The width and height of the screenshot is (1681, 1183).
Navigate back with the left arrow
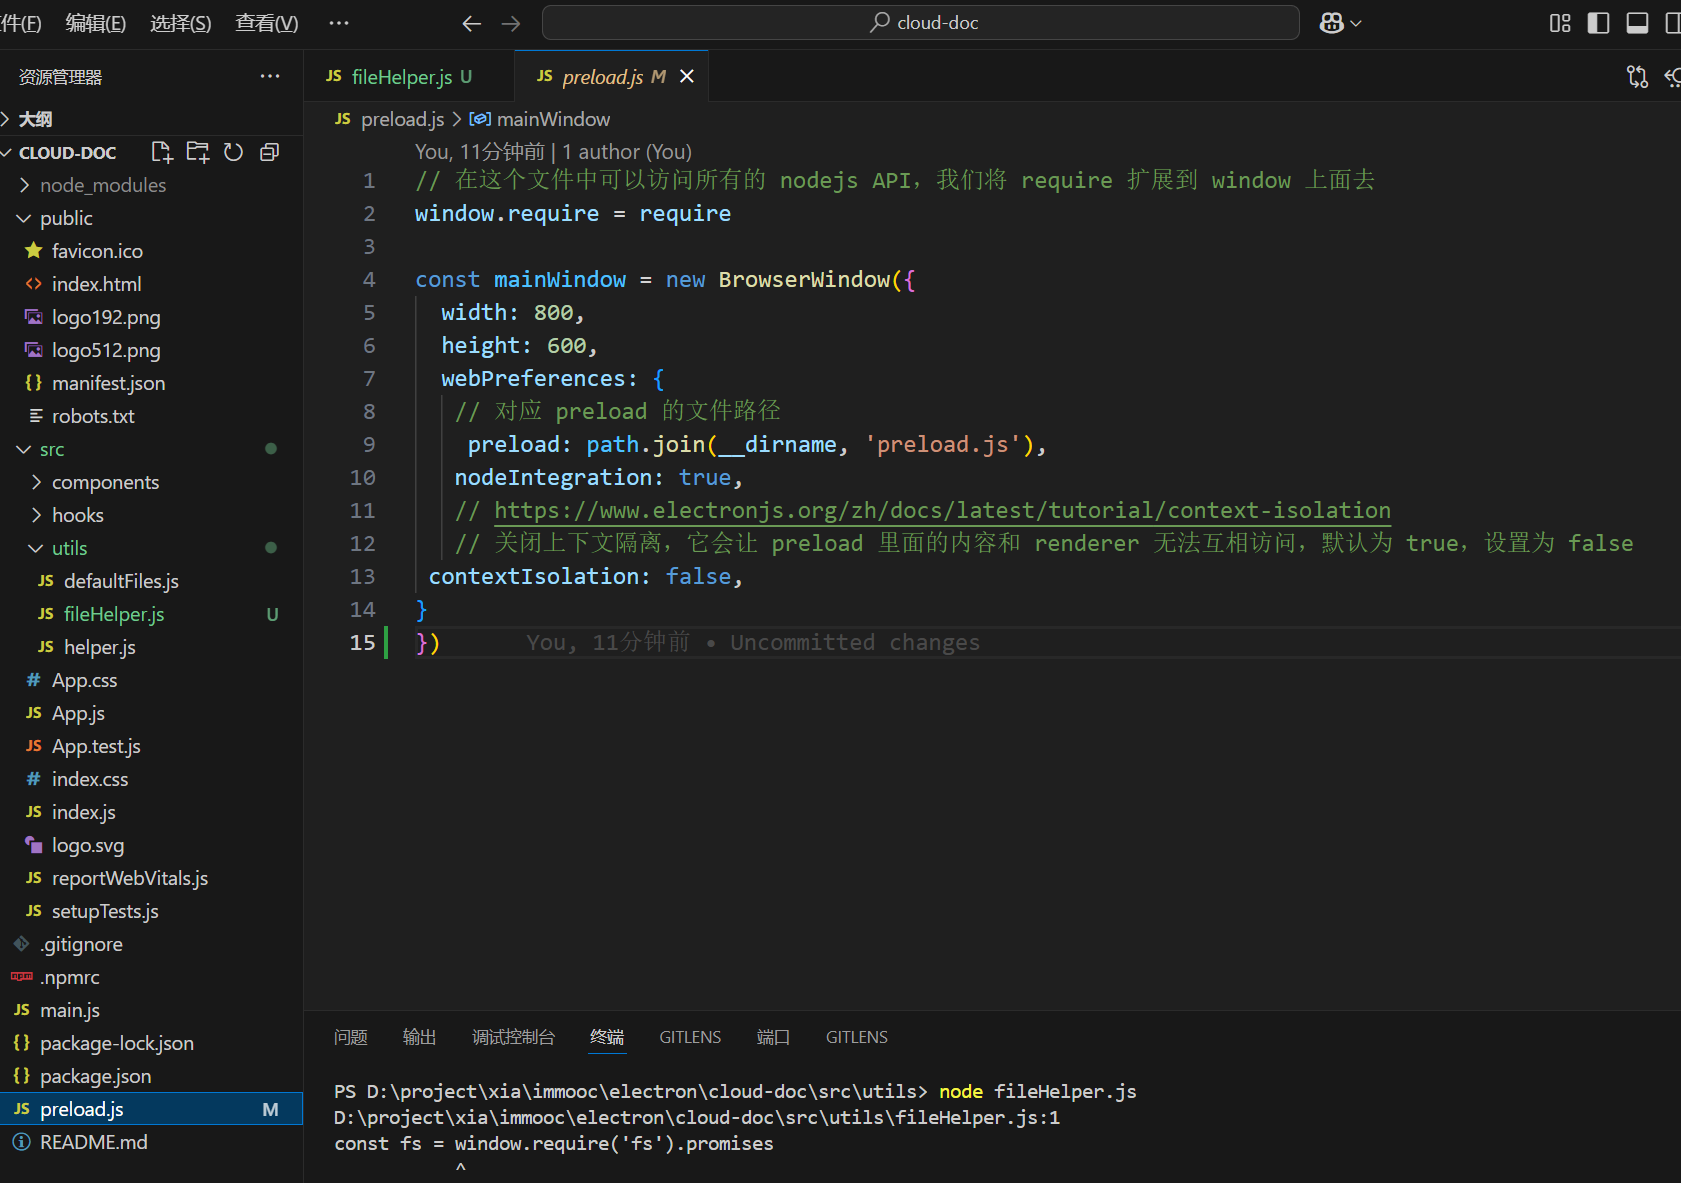472,23
